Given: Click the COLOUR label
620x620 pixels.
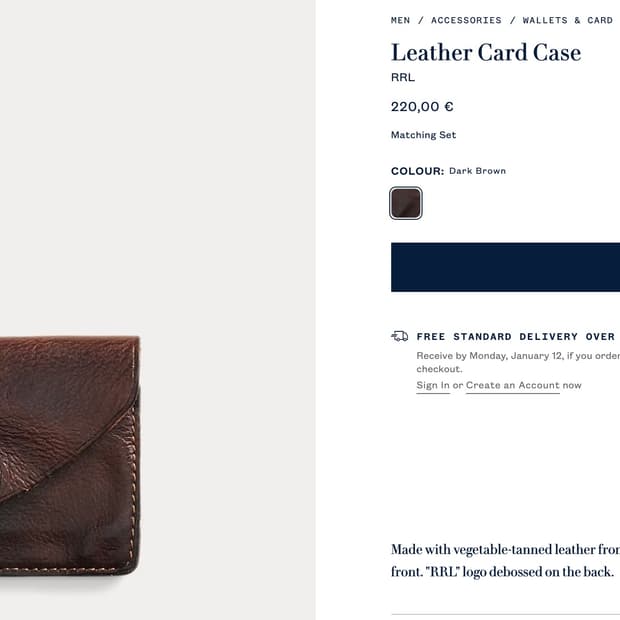Looking at the screenshot, I should click(418, 171).
